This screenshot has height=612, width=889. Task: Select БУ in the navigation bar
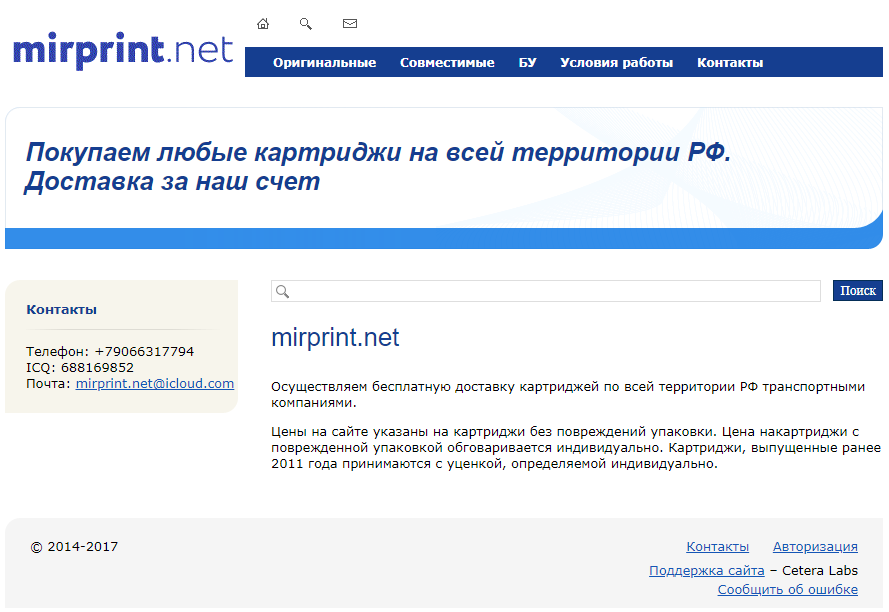click(x=527, y=62)
